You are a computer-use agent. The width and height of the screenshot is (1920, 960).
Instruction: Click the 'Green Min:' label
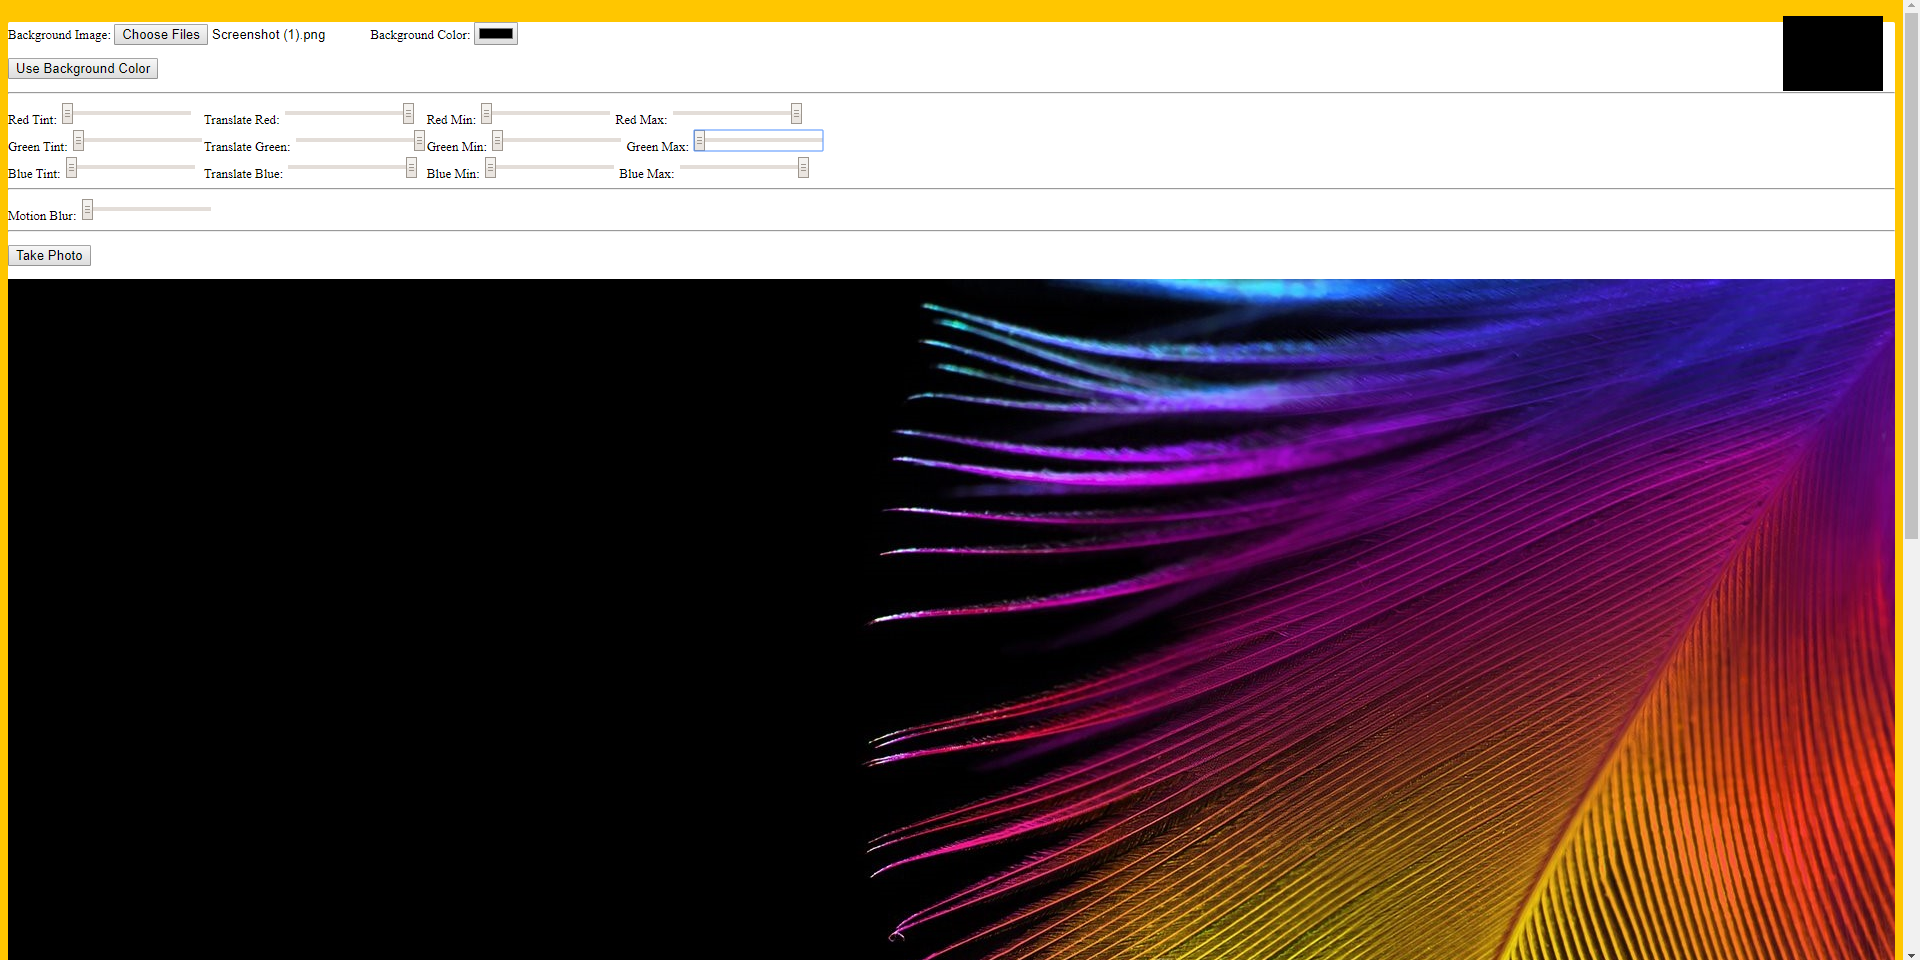coord(457,147)
